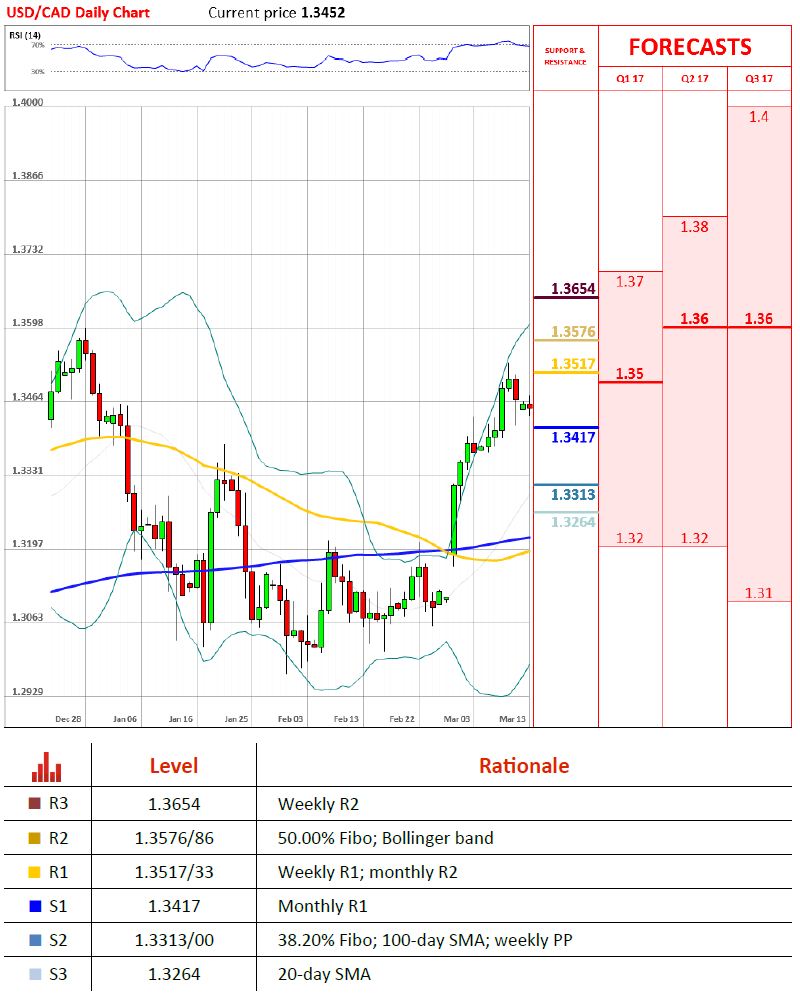Click the RSI 70% level label
The width and height of the screenshot is (800, 995).
click(38, 46)
